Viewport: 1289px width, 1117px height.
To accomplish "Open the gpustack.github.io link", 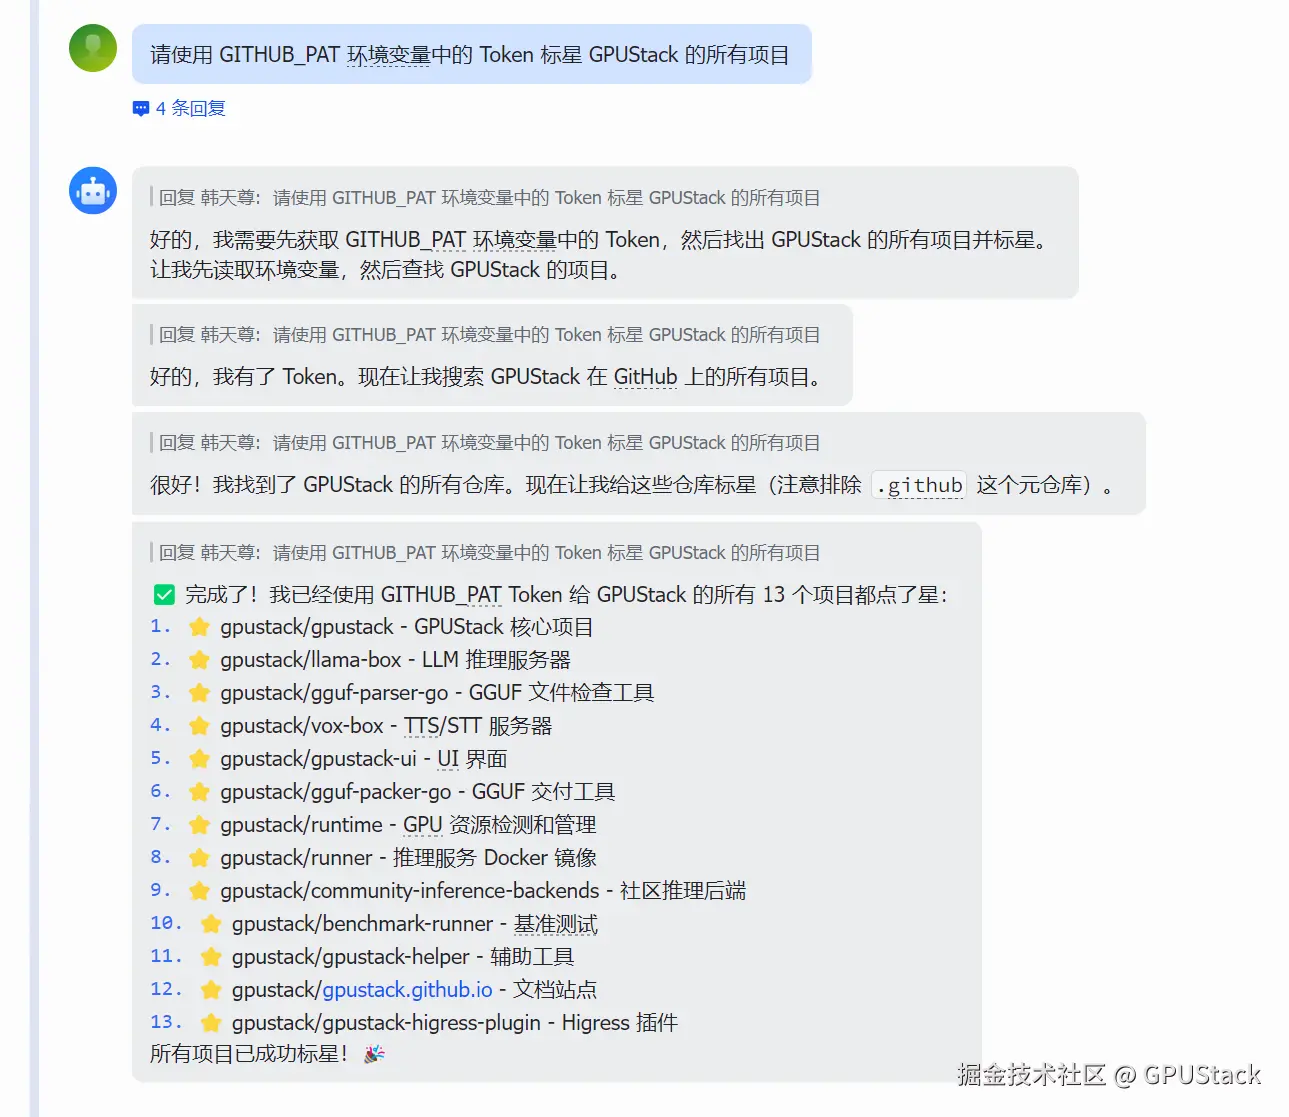I will click(x=407, y=990).
